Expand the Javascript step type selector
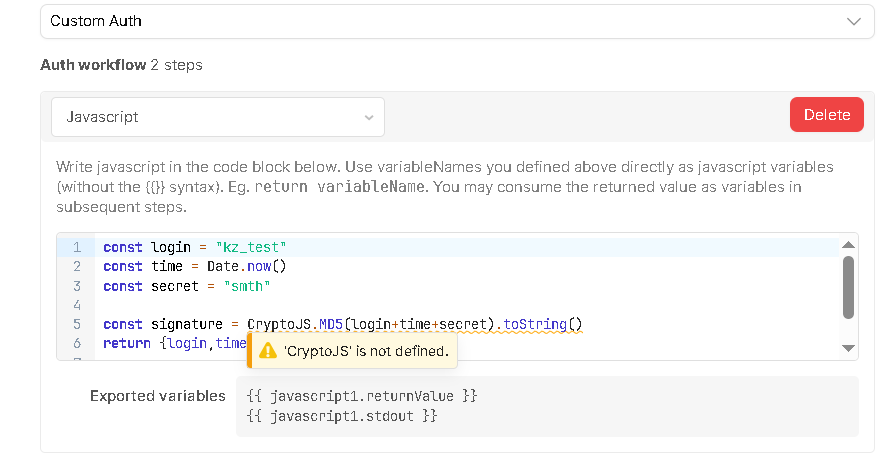Viewport: 890px width, 459px height. [x=217, y=117]
